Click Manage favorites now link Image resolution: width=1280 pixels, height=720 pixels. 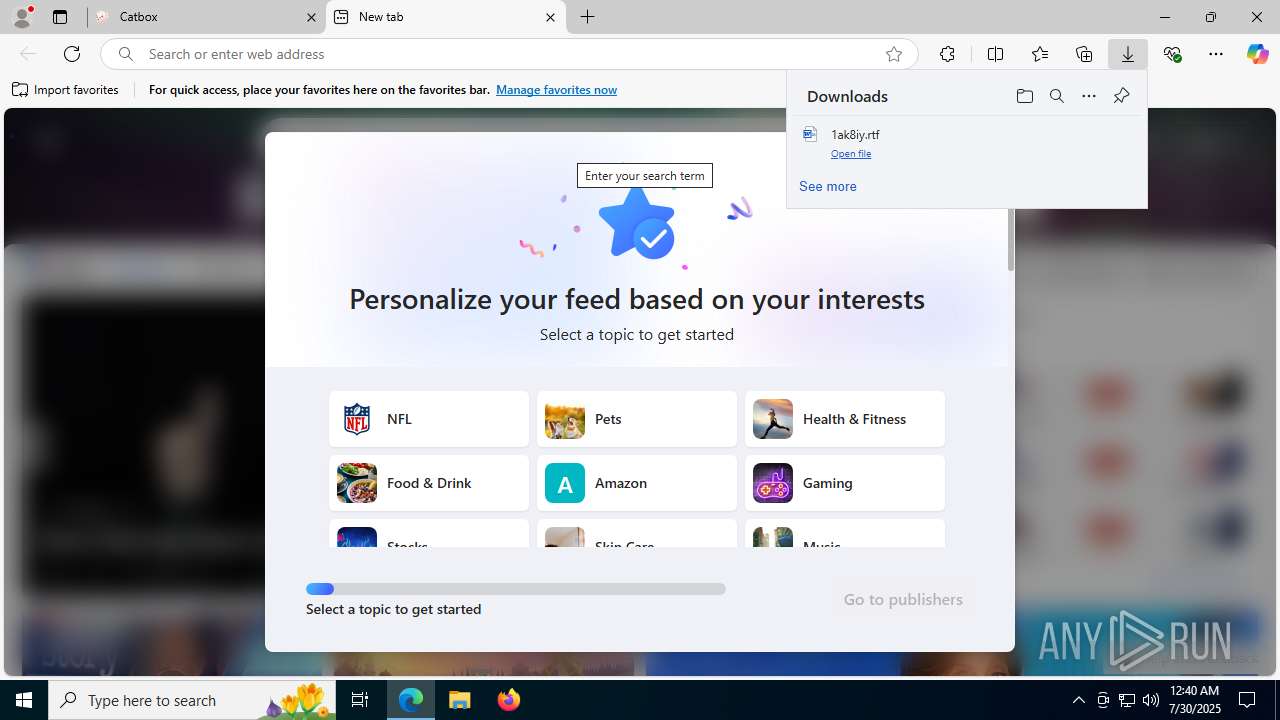click(x=556, y=90)
